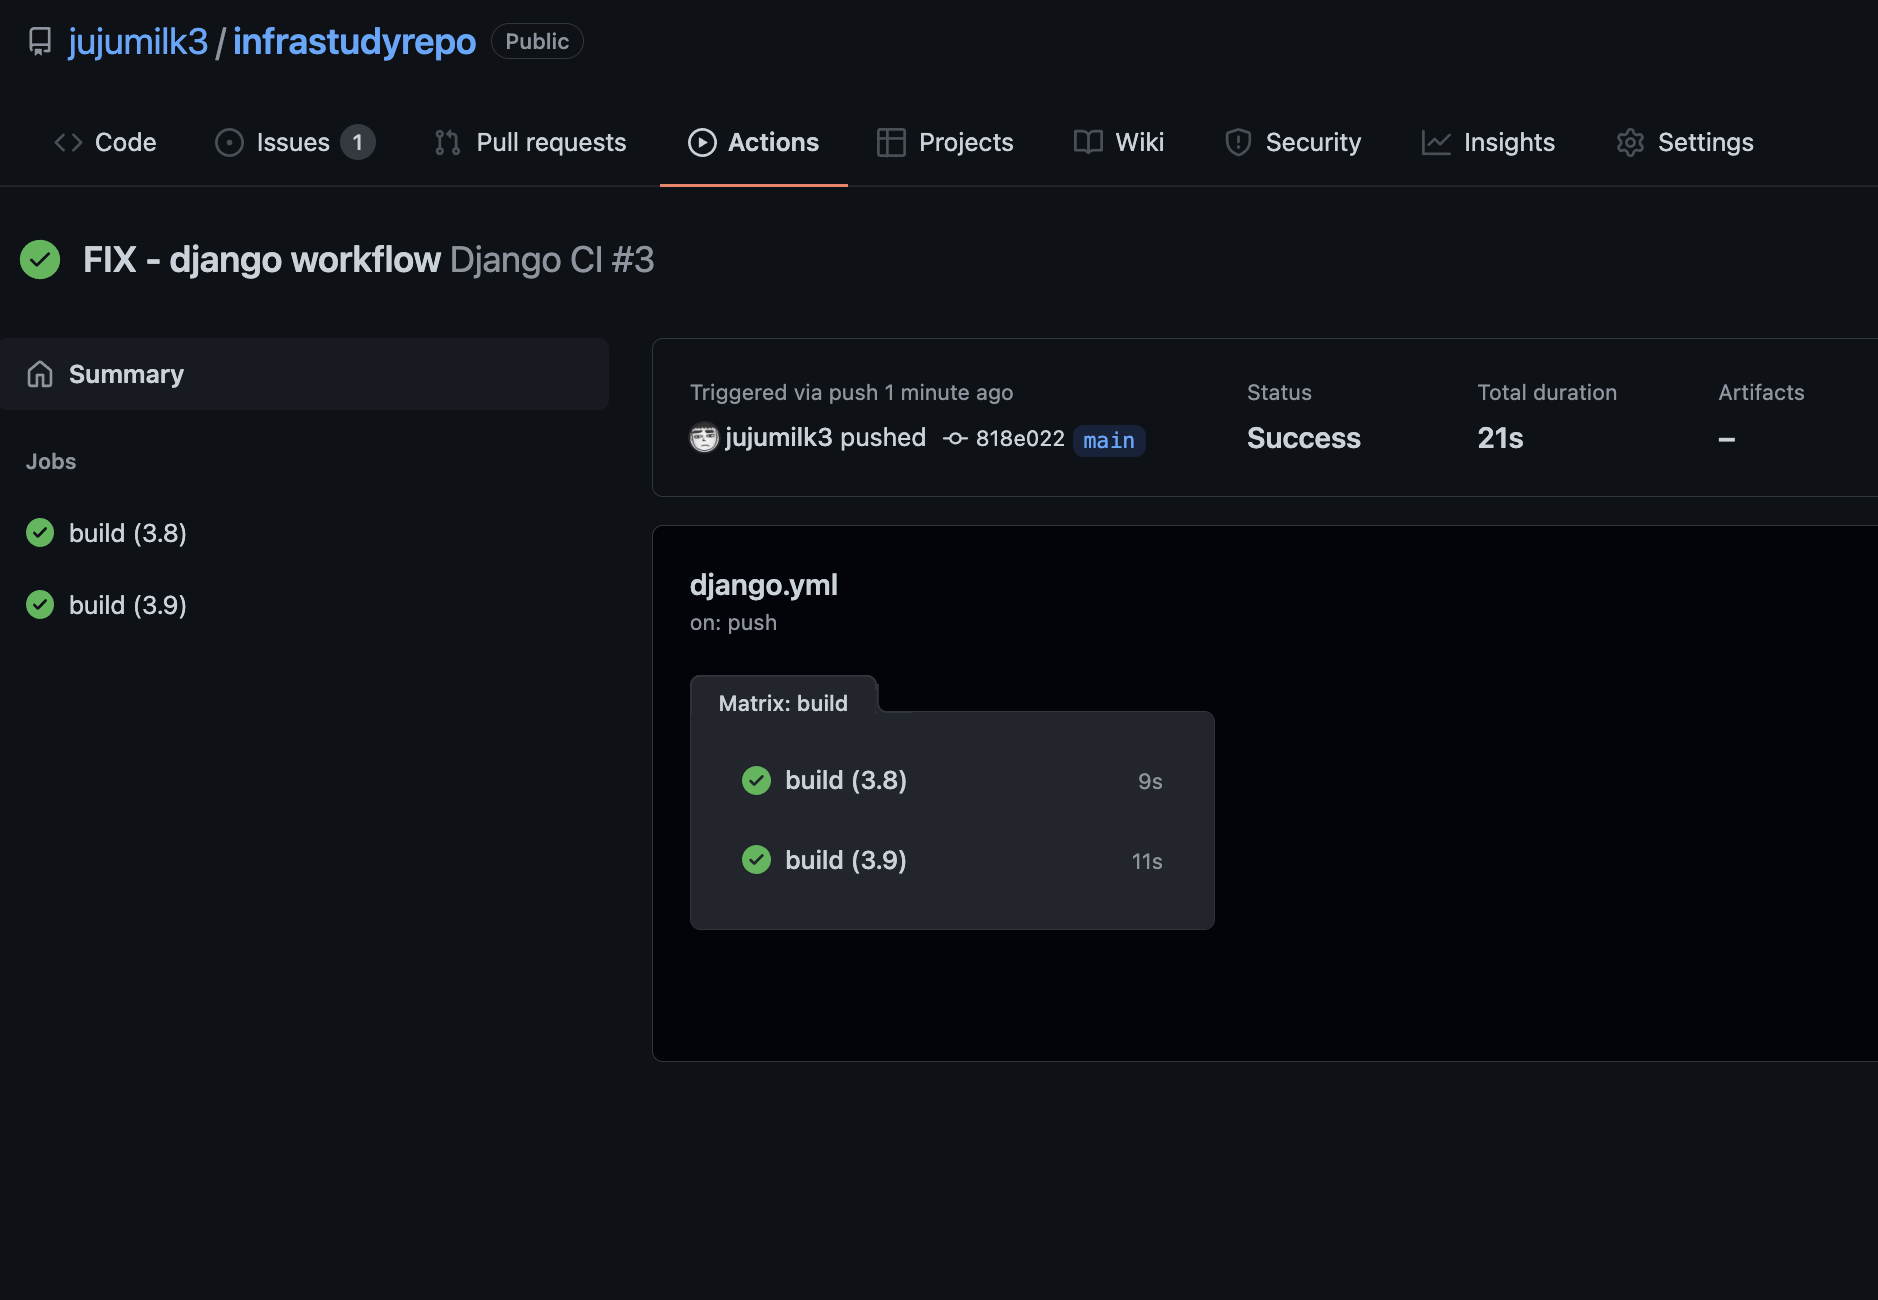Click the Triggered via push 1 minute ago text

[x=852, y=392]
